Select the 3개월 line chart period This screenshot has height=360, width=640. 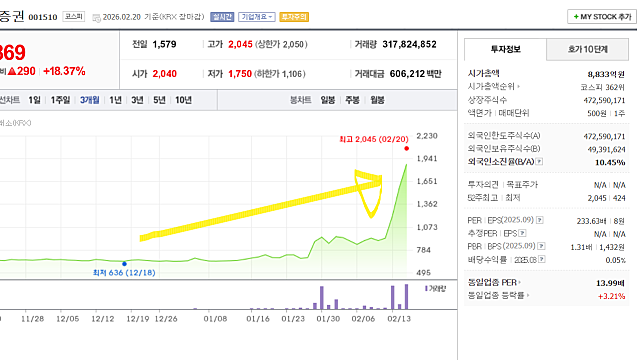tap(89, 100)
